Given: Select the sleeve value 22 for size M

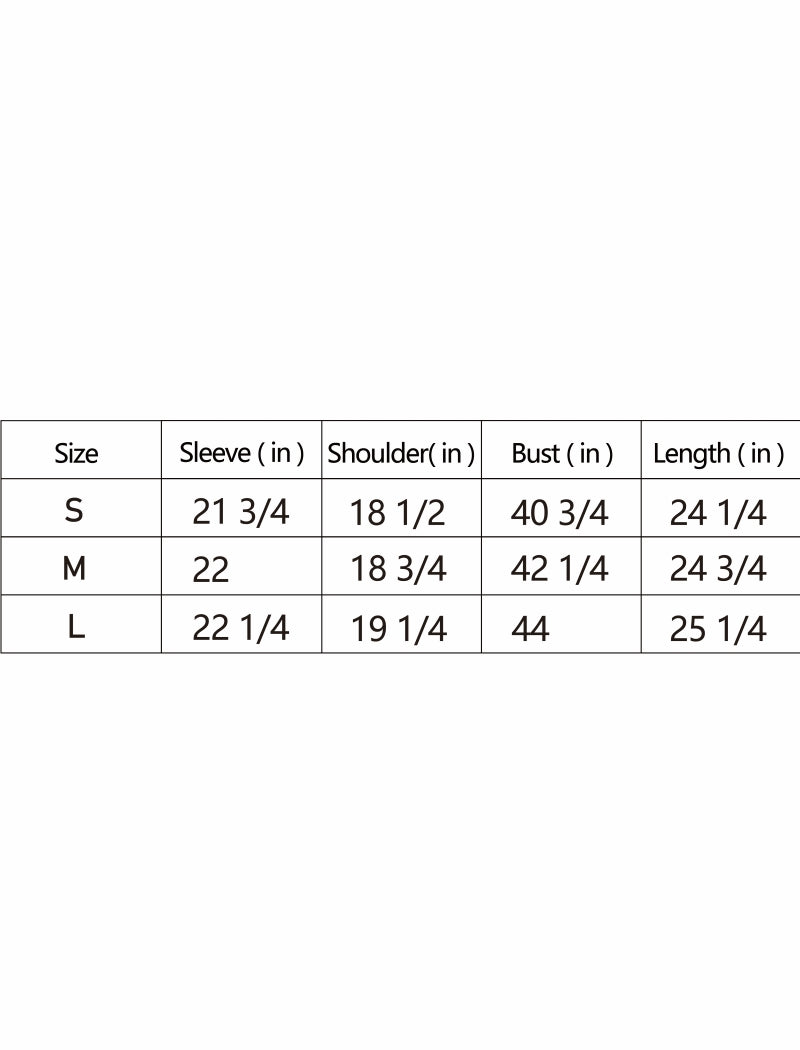Looking at the screenshot, I should 211,570.
